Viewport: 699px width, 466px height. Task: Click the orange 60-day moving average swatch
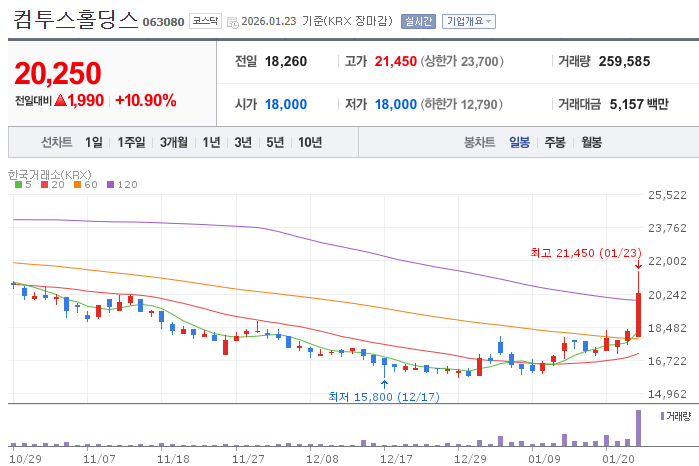[x=78, y=185]
